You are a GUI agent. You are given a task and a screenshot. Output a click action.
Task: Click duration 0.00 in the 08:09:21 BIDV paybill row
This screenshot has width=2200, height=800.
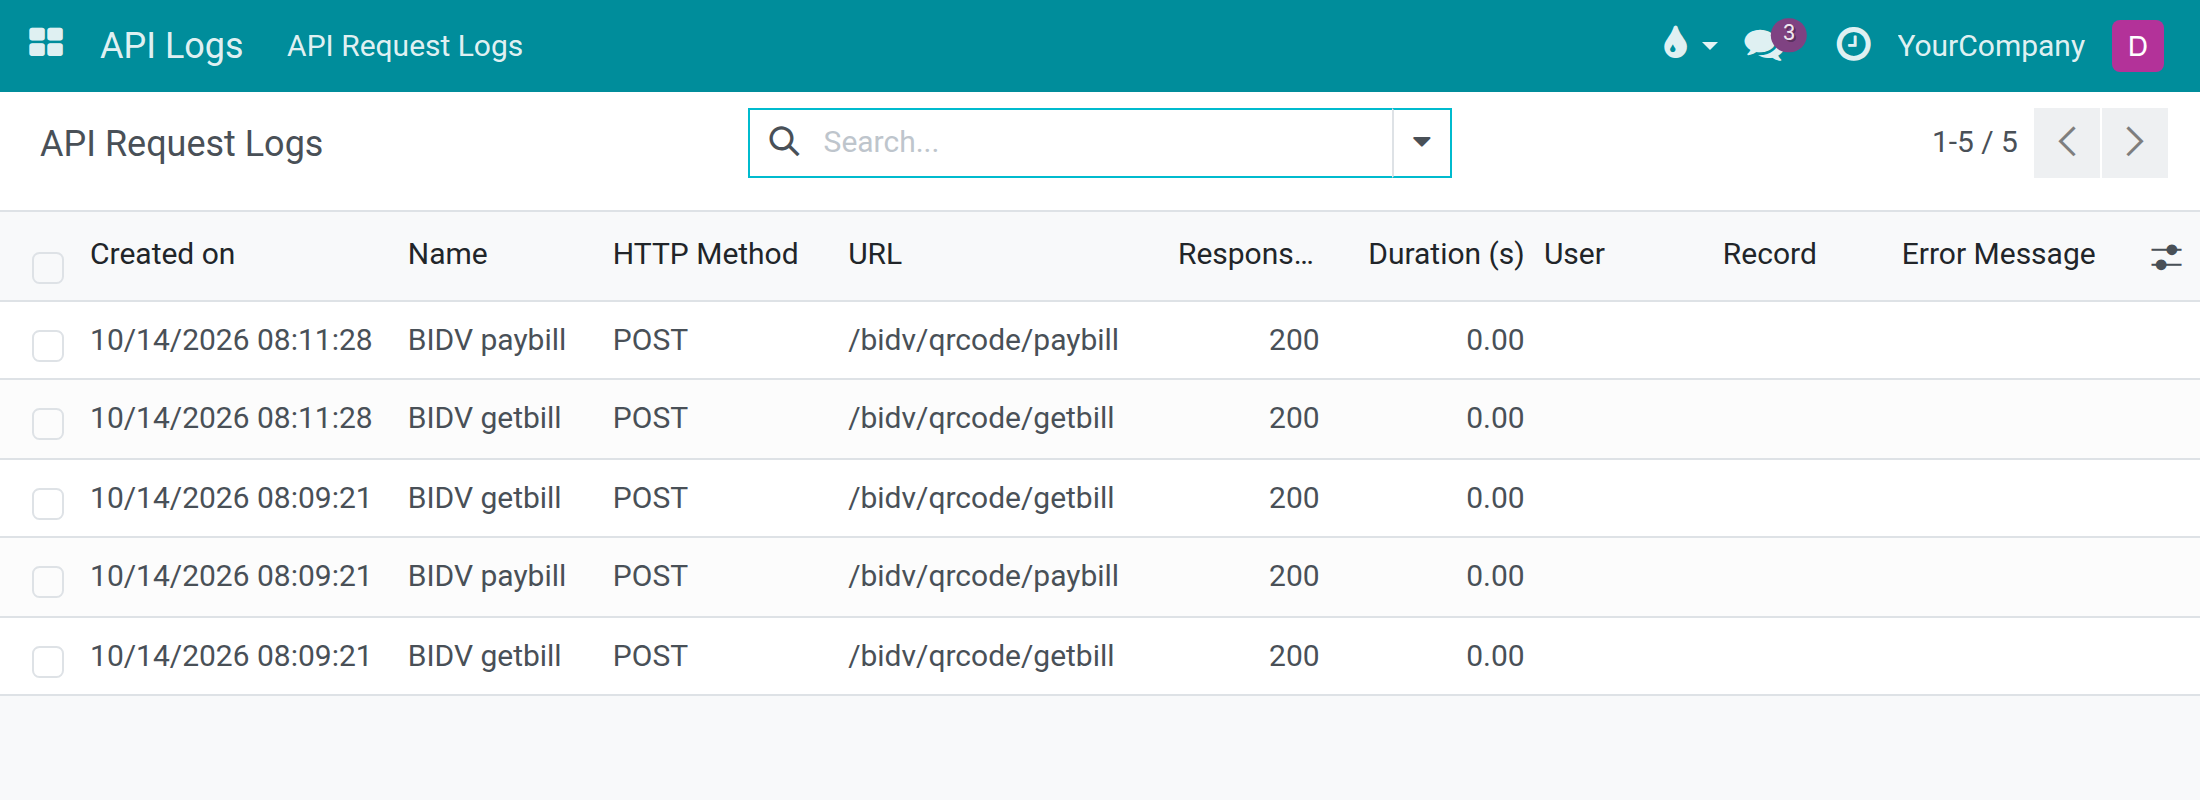pos(1495,576)
